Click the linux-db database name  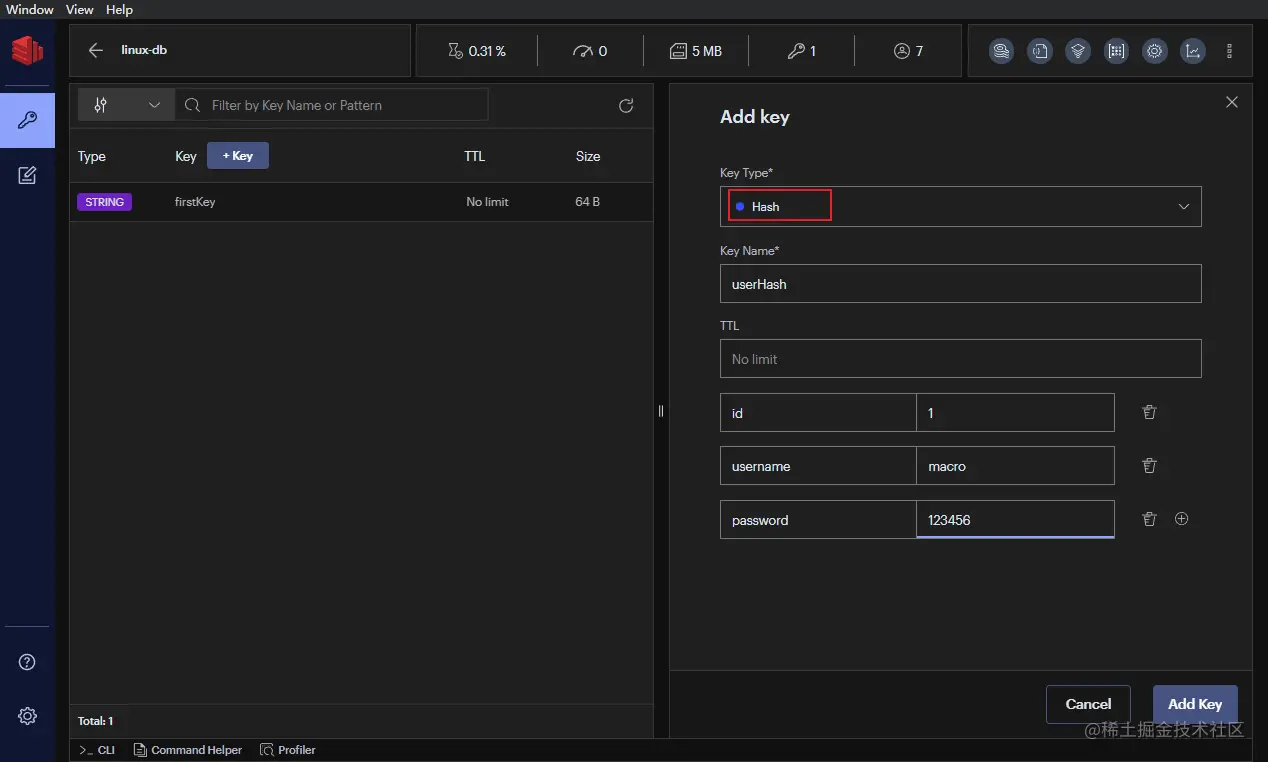[x=144, y=50]
